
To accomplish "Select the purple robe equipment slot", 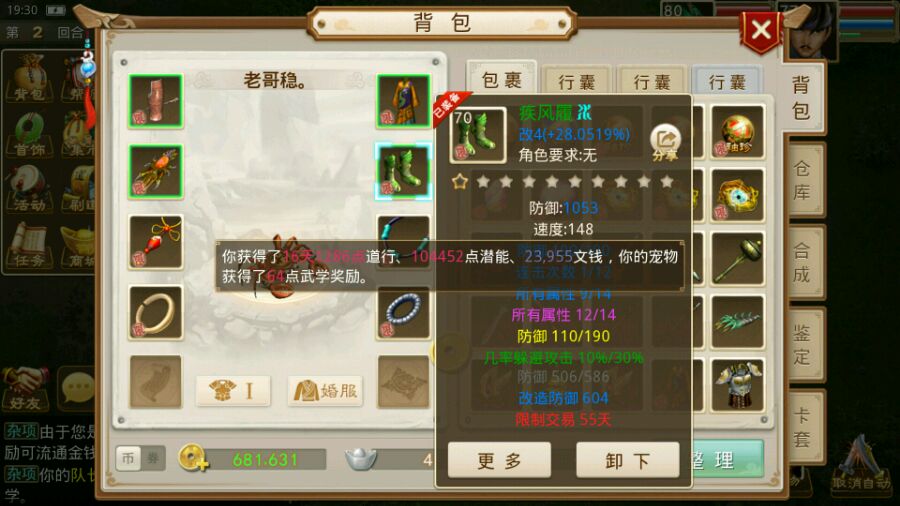I will click(x=404, y=100).
